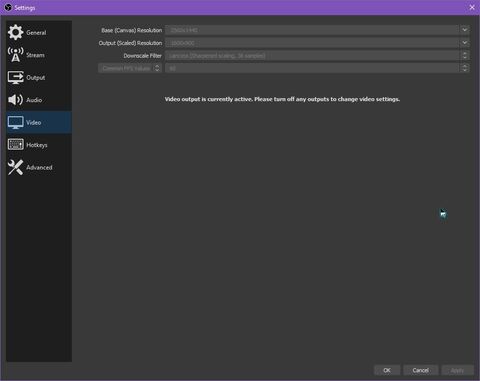The width and height of the screenshot is (480, 381).
Task: Open the FPS value dropdown arrow
Action: tap(465, 68)
